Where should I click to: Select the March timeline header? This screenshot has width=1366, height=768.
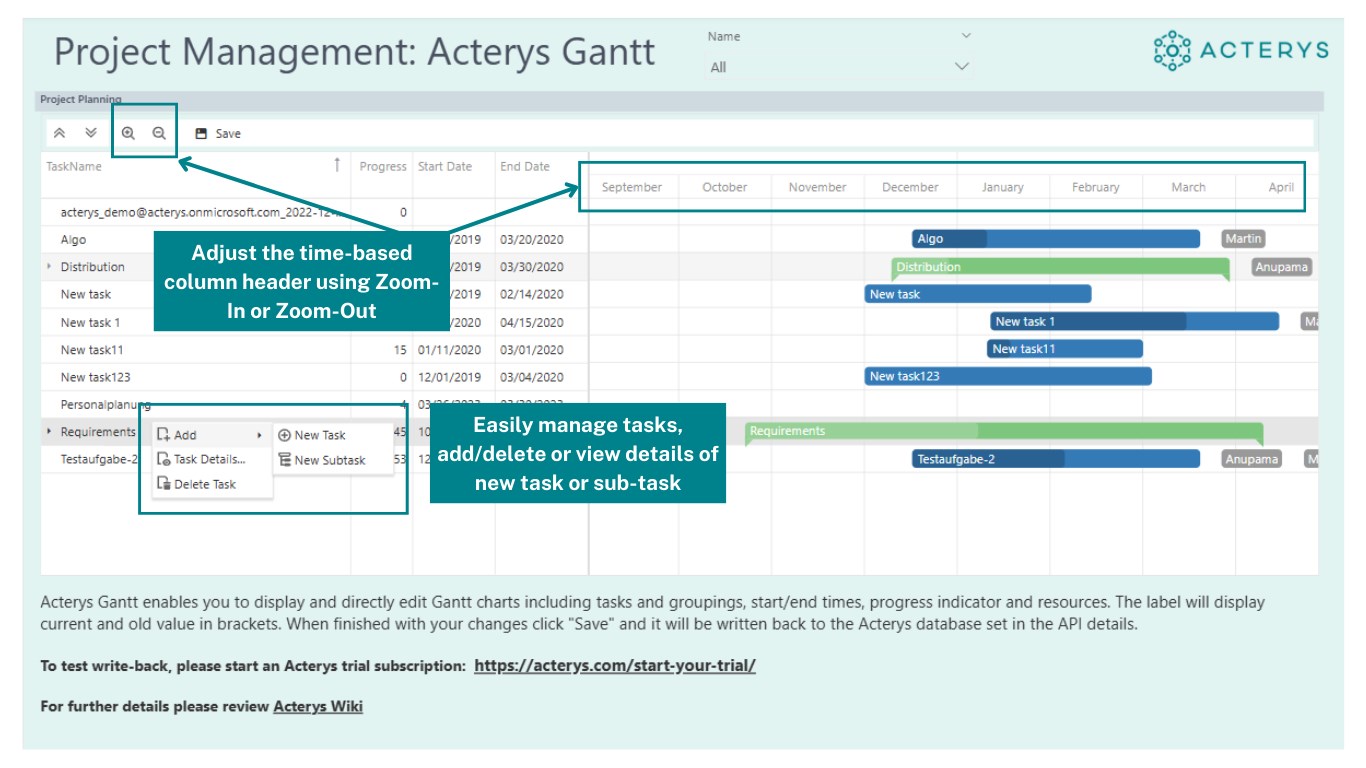coord(1189,187)
